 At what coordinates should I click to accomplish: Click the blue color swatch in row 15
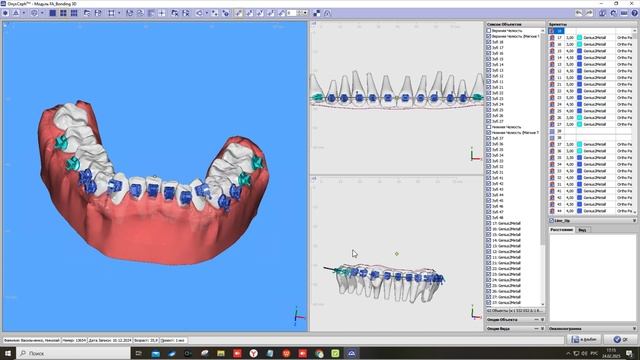[579, 51]
